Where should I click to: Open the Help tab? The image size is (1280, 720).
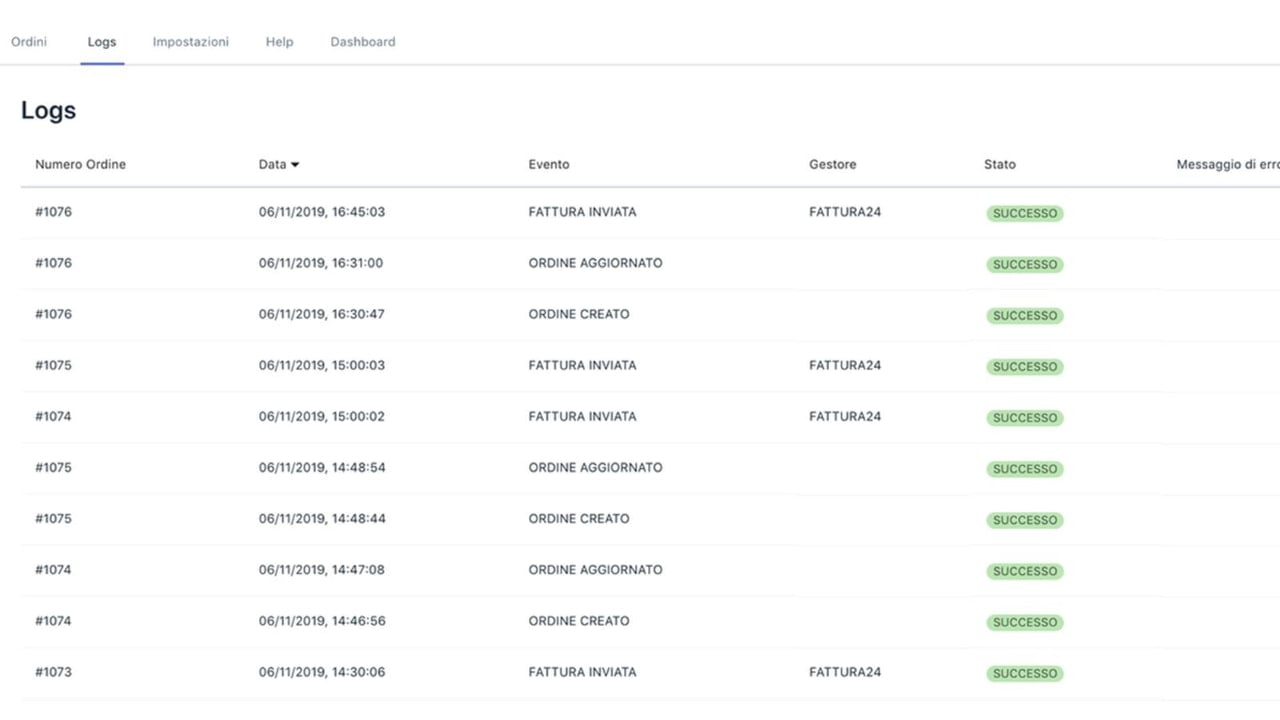[x=280, y=42]
